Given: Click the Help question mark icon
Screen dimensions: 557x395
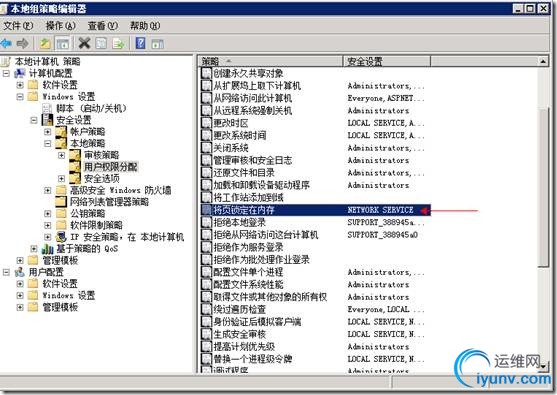Looking at the screenshot, I should 141,43.
